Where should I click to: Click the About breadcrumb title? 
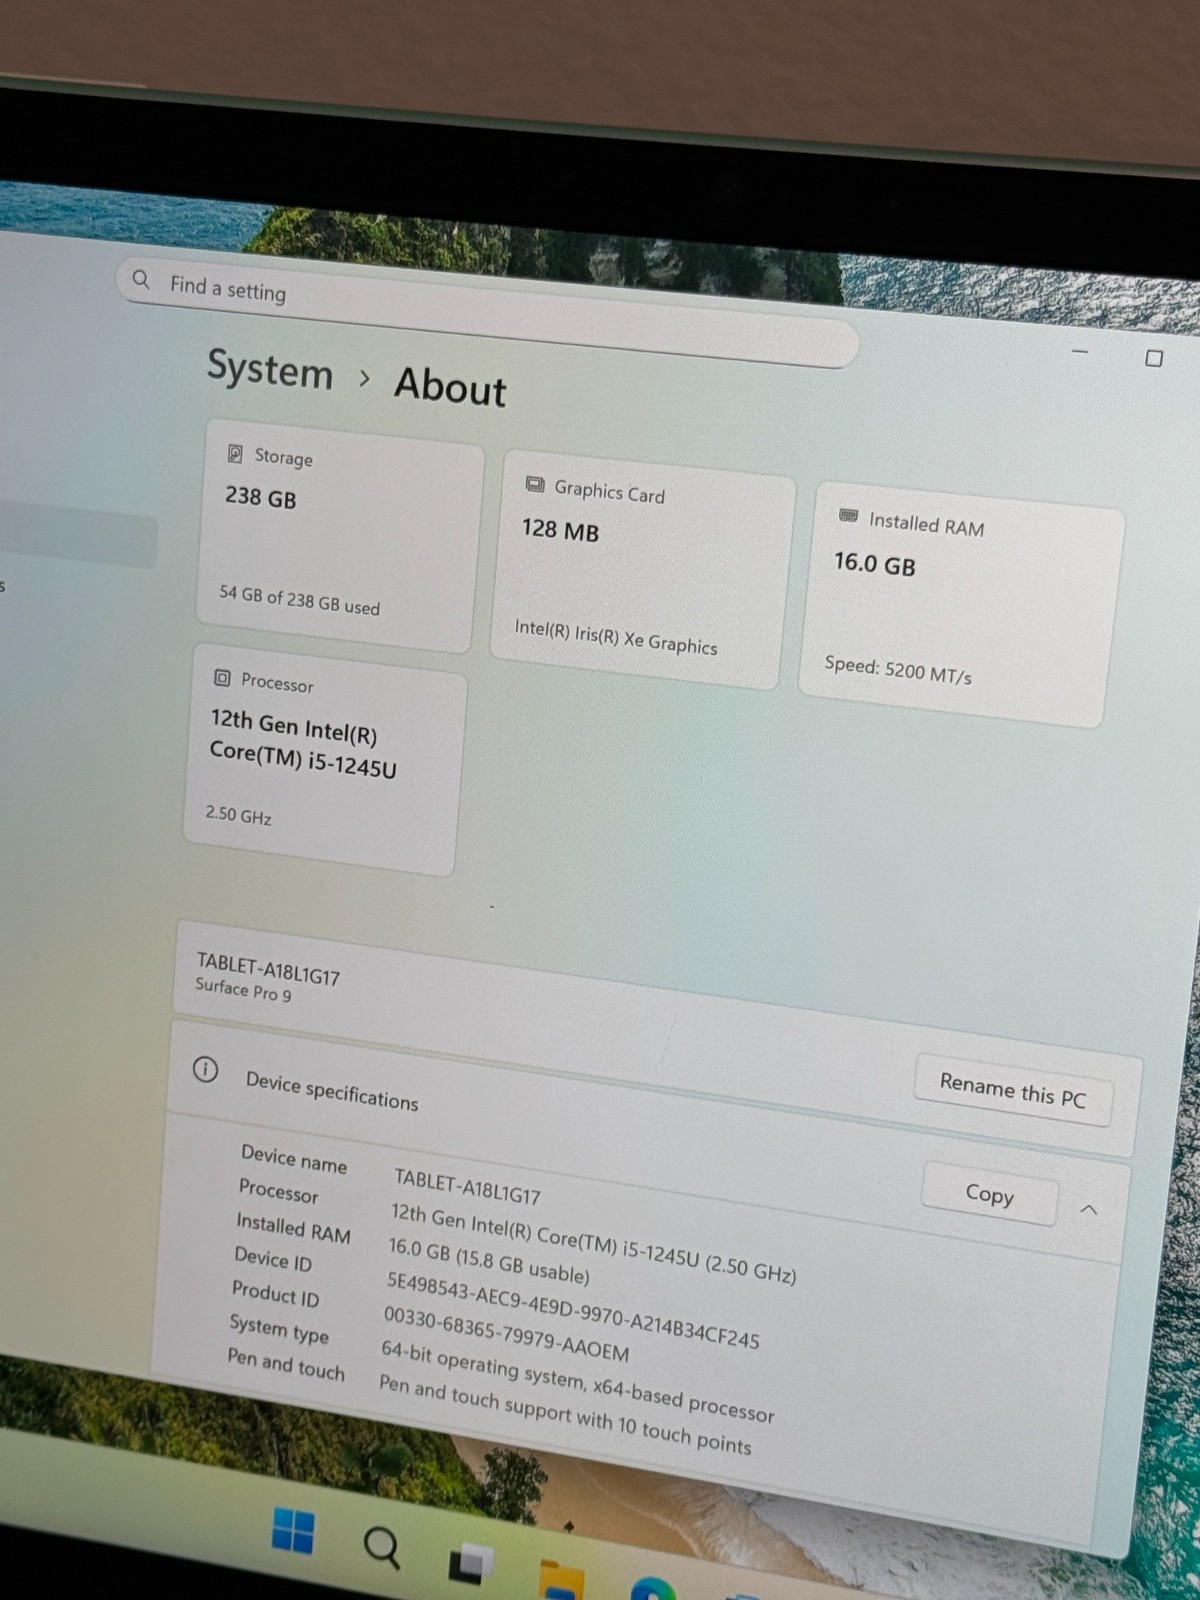[x=450, y=386]
